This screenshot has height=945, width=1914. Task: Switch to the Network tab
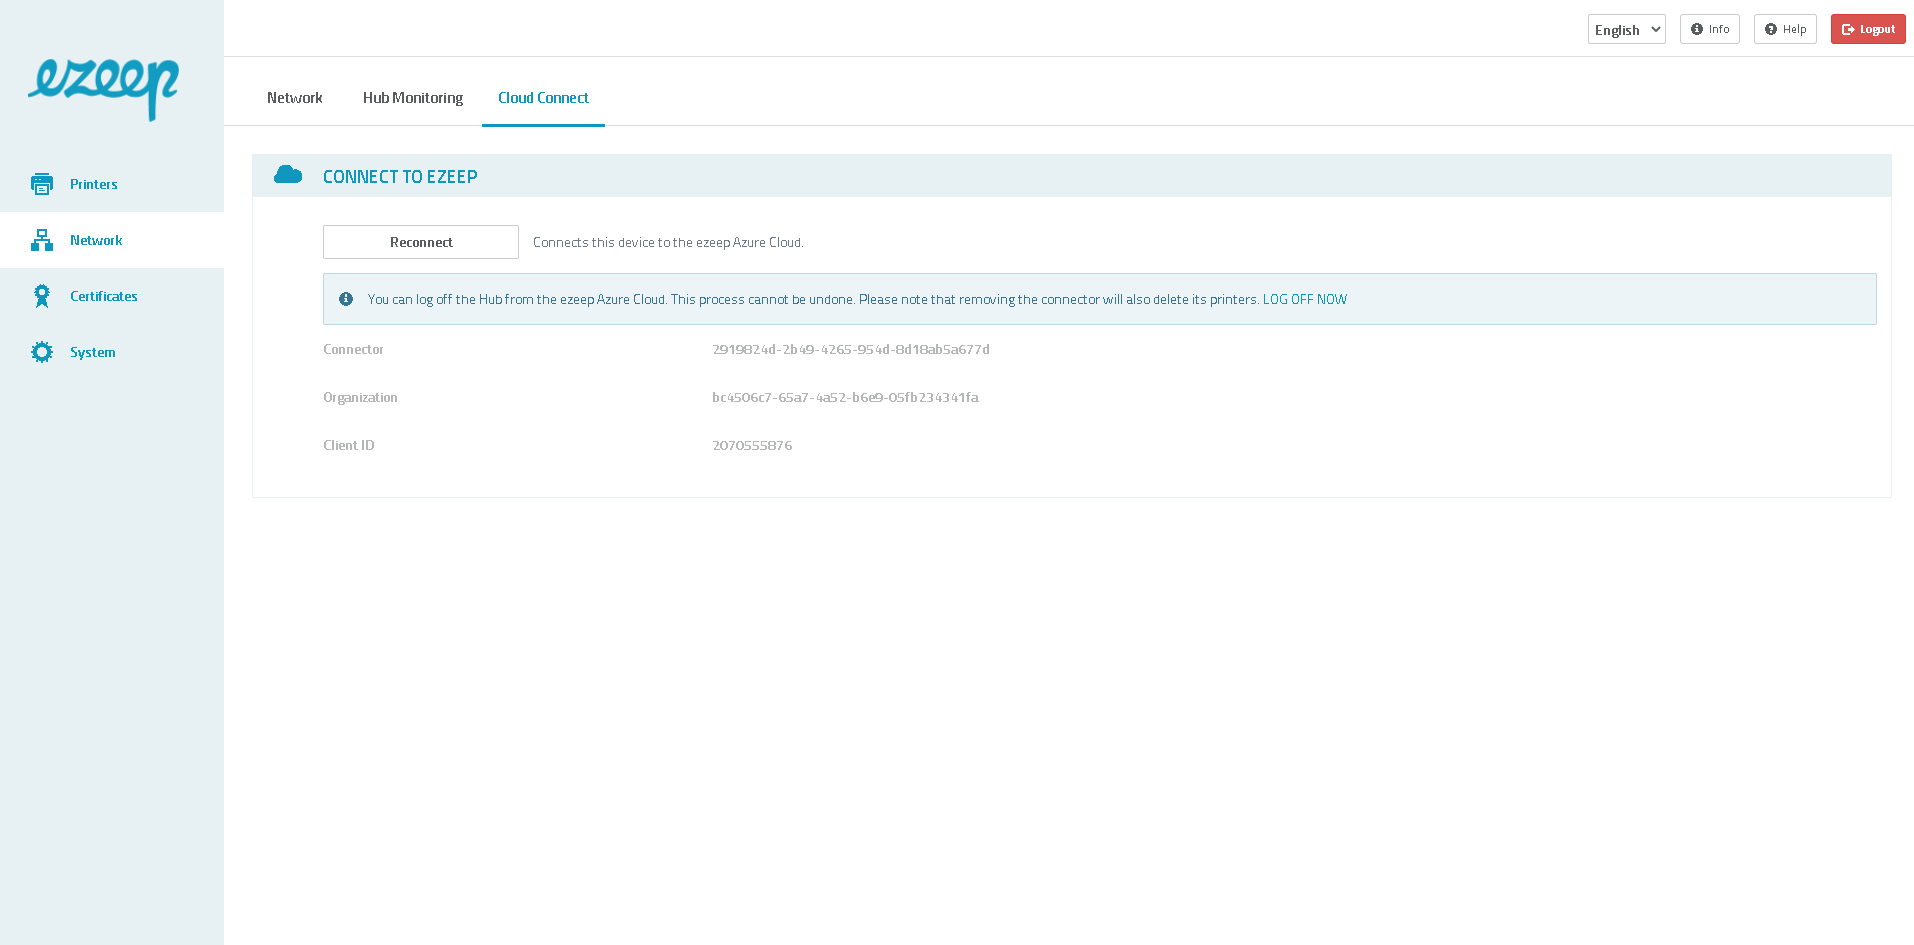pyautogui.click(x=295, y=98)
